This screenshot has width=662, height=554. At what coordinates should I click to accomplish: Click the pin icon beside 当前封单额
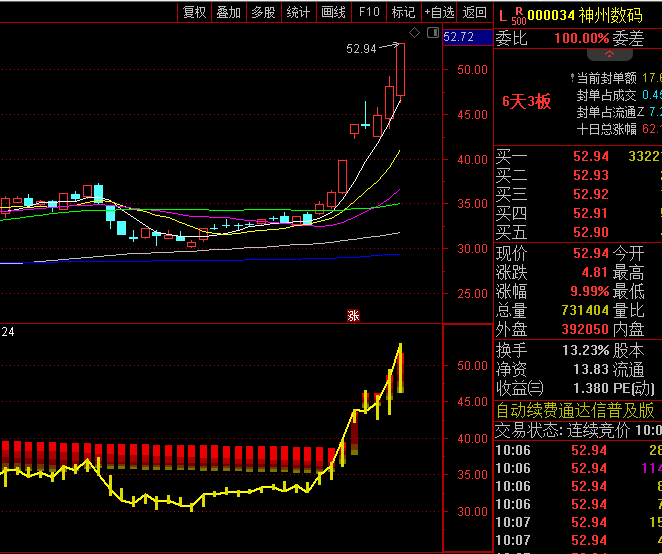(568, 77)
